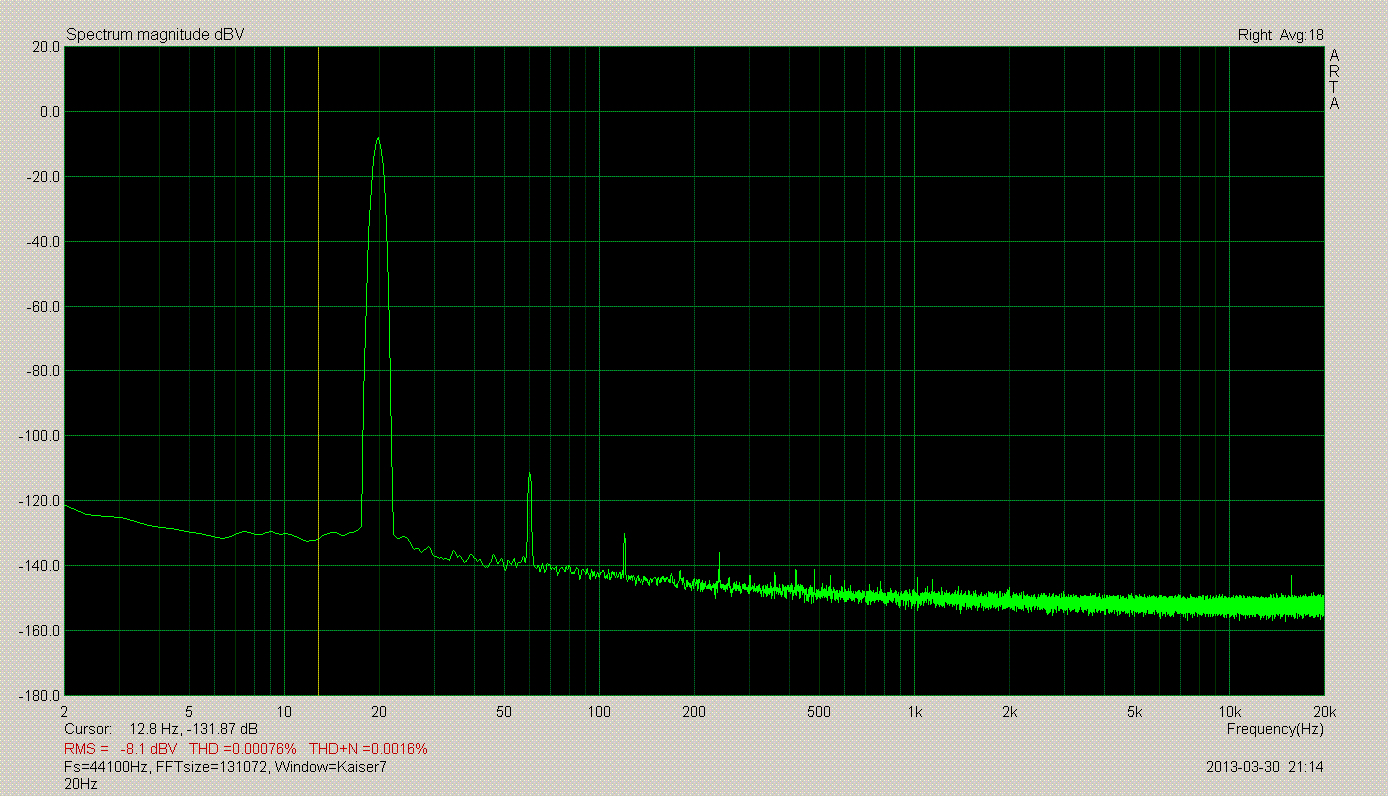
Task: Click the "-40.0" magnitude axis label
Action: pyautogui.click(x=43, y=242)
